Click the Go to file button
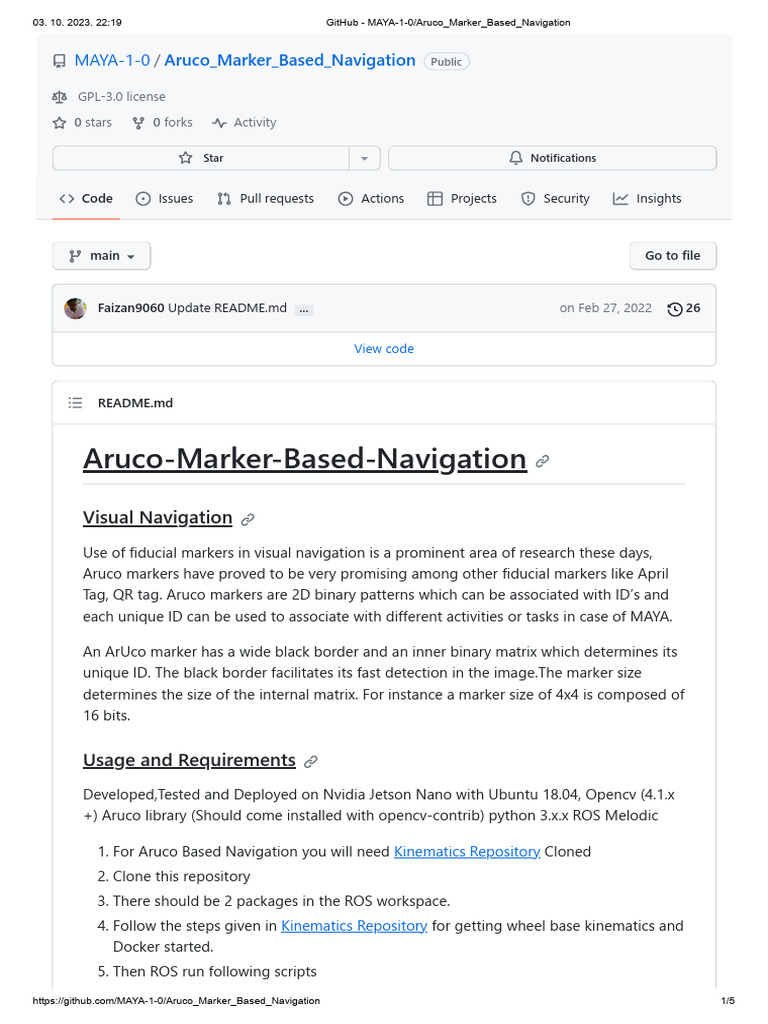 [672, 256]
